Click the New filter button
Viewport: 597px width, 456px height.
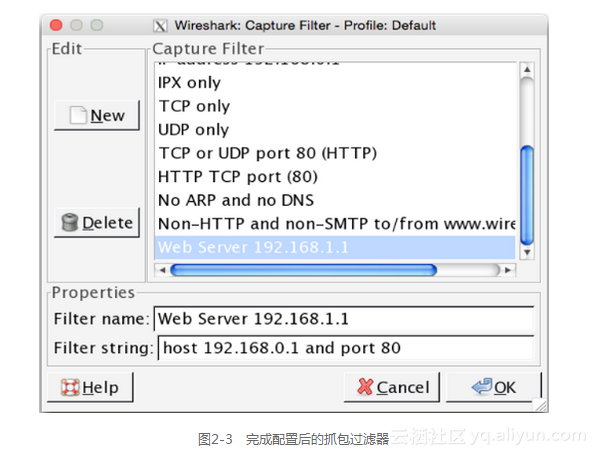[97, 115]
